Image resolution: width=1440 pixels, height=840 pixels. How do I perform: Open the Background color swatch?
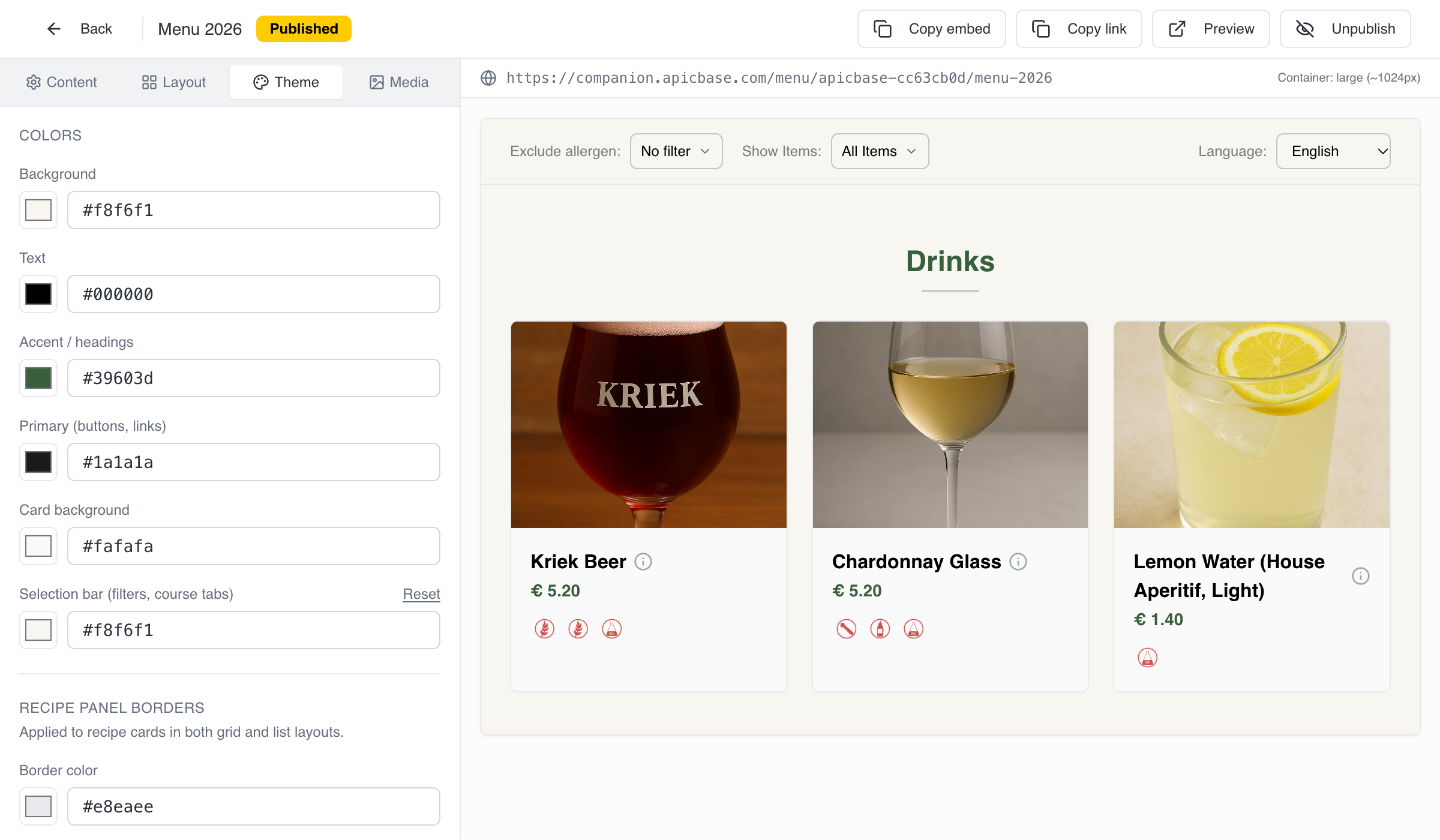point(38,210)
